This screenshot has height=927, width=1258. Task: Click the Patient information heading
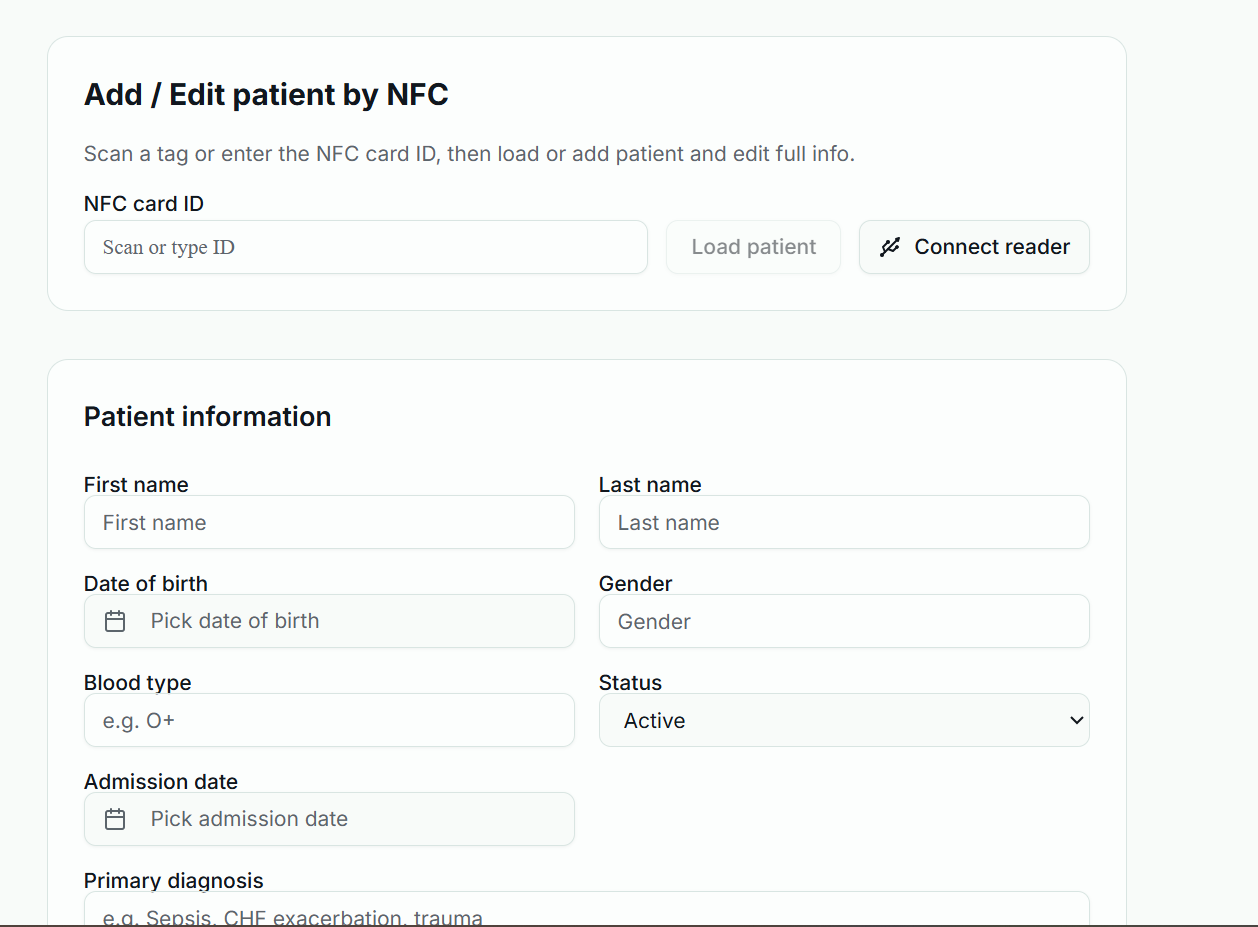207,416
